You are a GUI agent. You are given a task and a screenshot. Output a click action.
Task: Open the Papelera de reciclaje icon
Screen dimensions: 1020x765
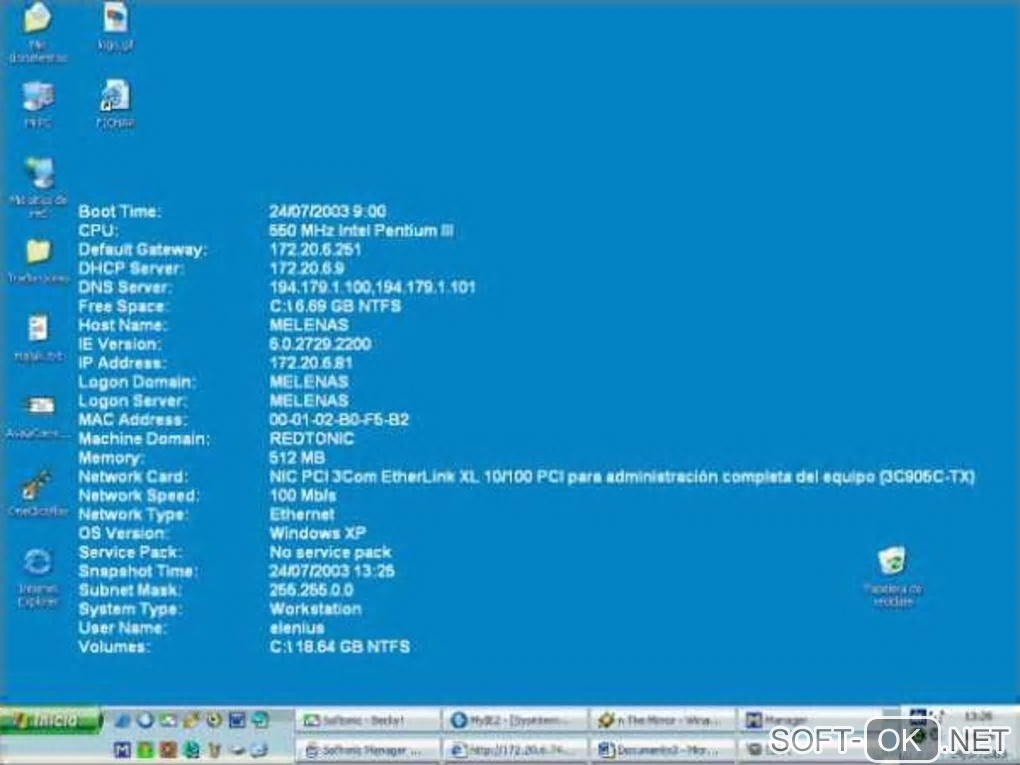pyautogui.click(x=892, y=561)
